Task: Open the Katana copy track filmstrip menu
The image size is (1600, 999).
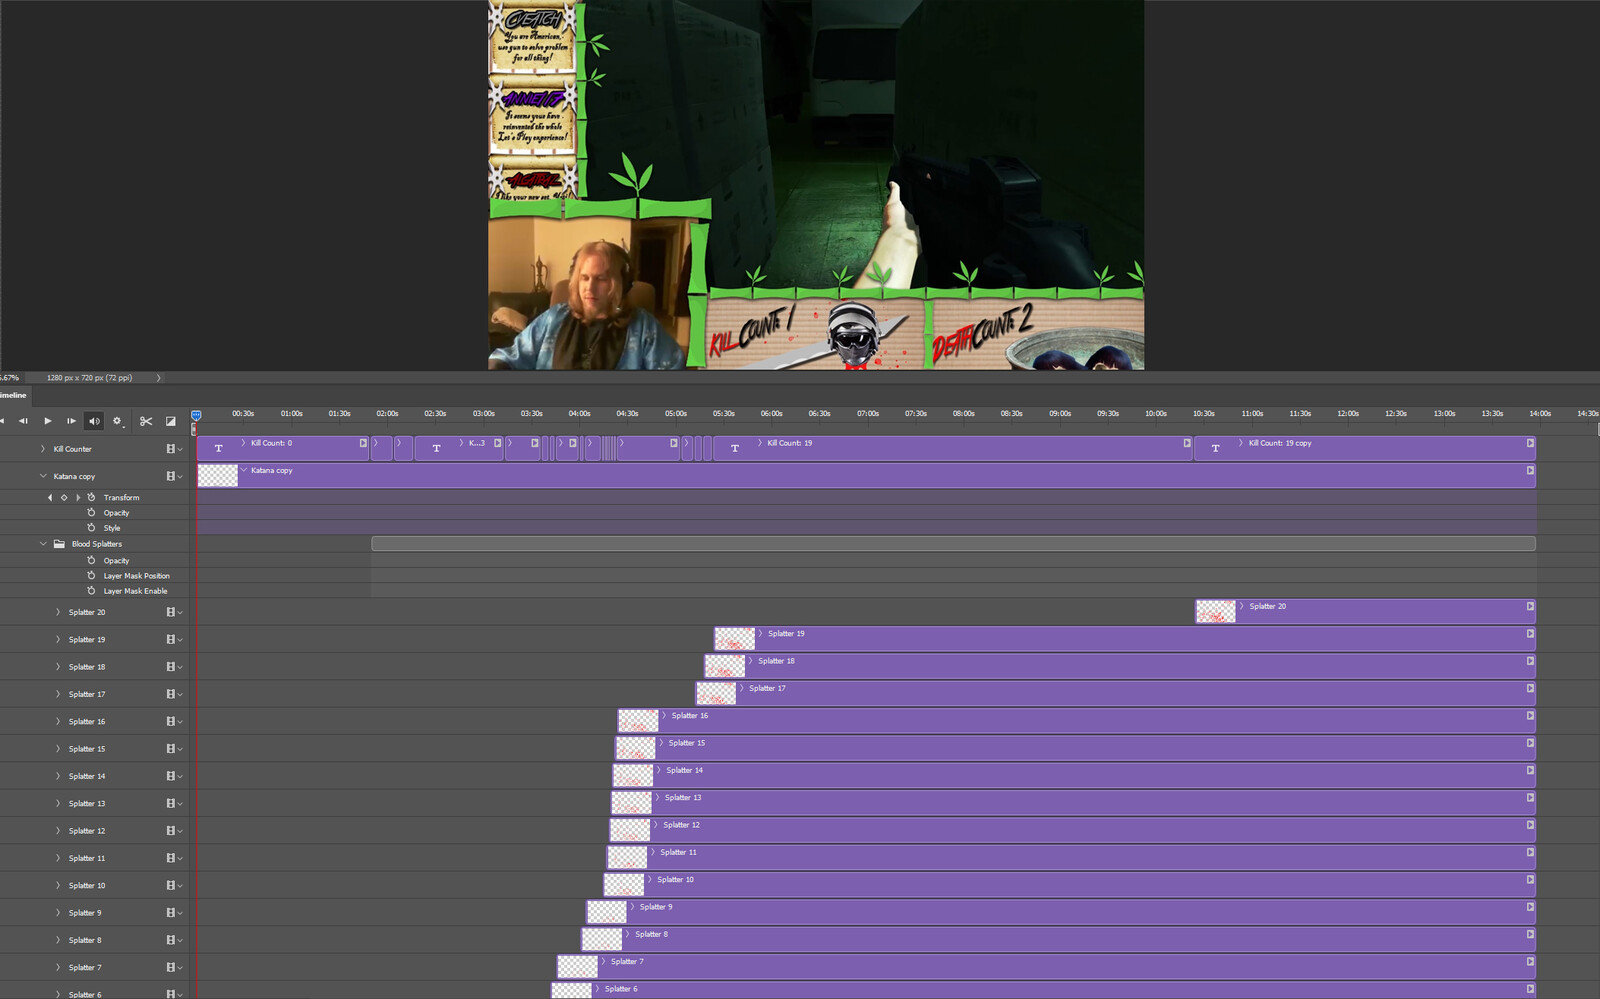Action: click(x=174, y=476)
